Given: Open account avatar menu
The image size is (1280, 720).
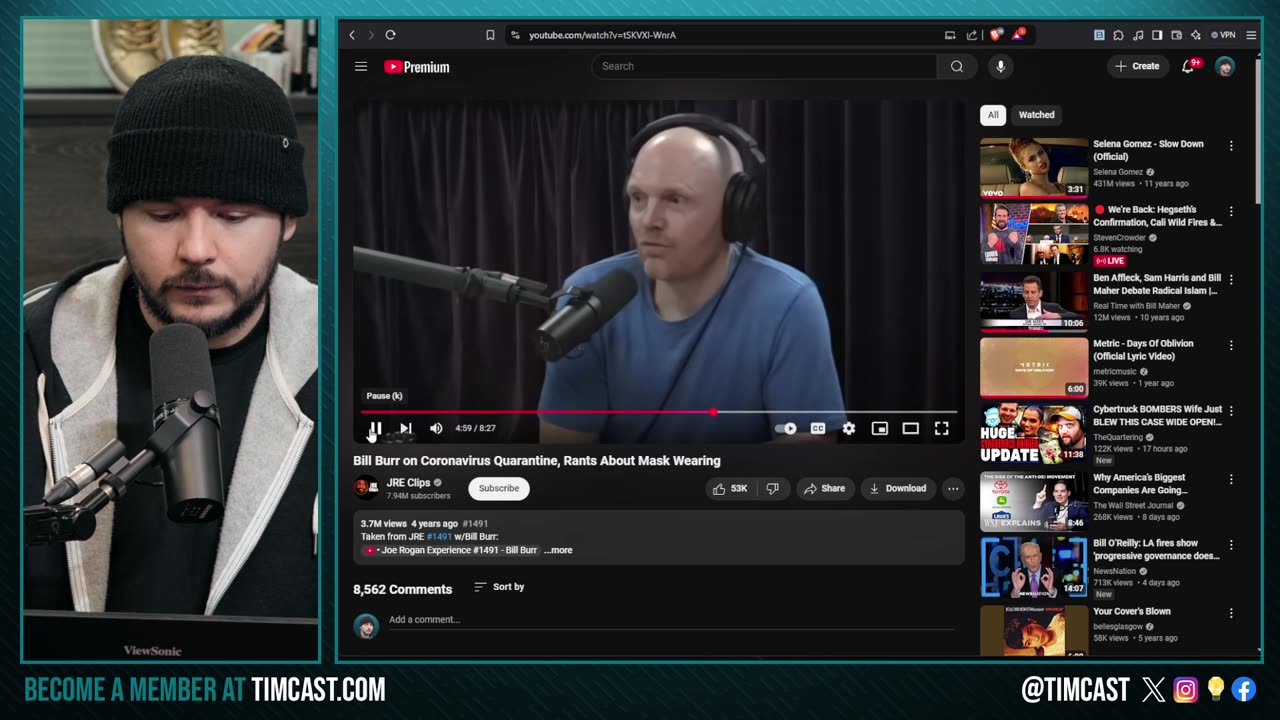Looking at the screenshot, I should [1225, 66].
